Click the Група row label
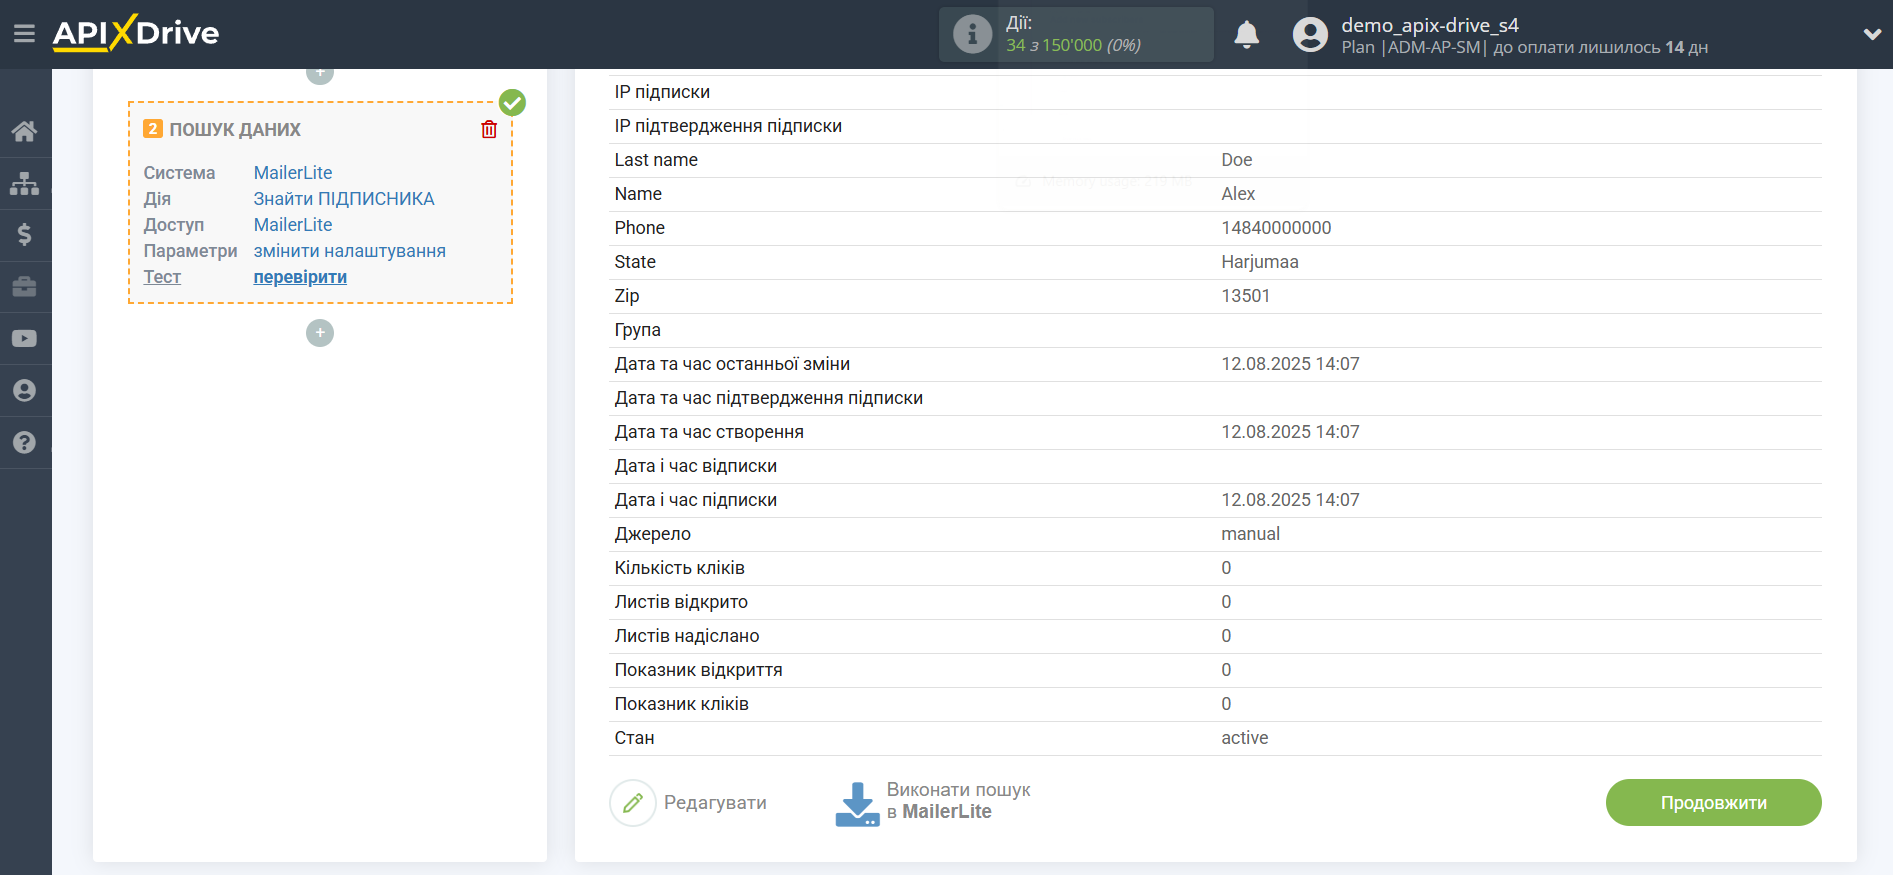Image resolution: width=1893 pixels, height=875 pixels. [x=637, y=330]
